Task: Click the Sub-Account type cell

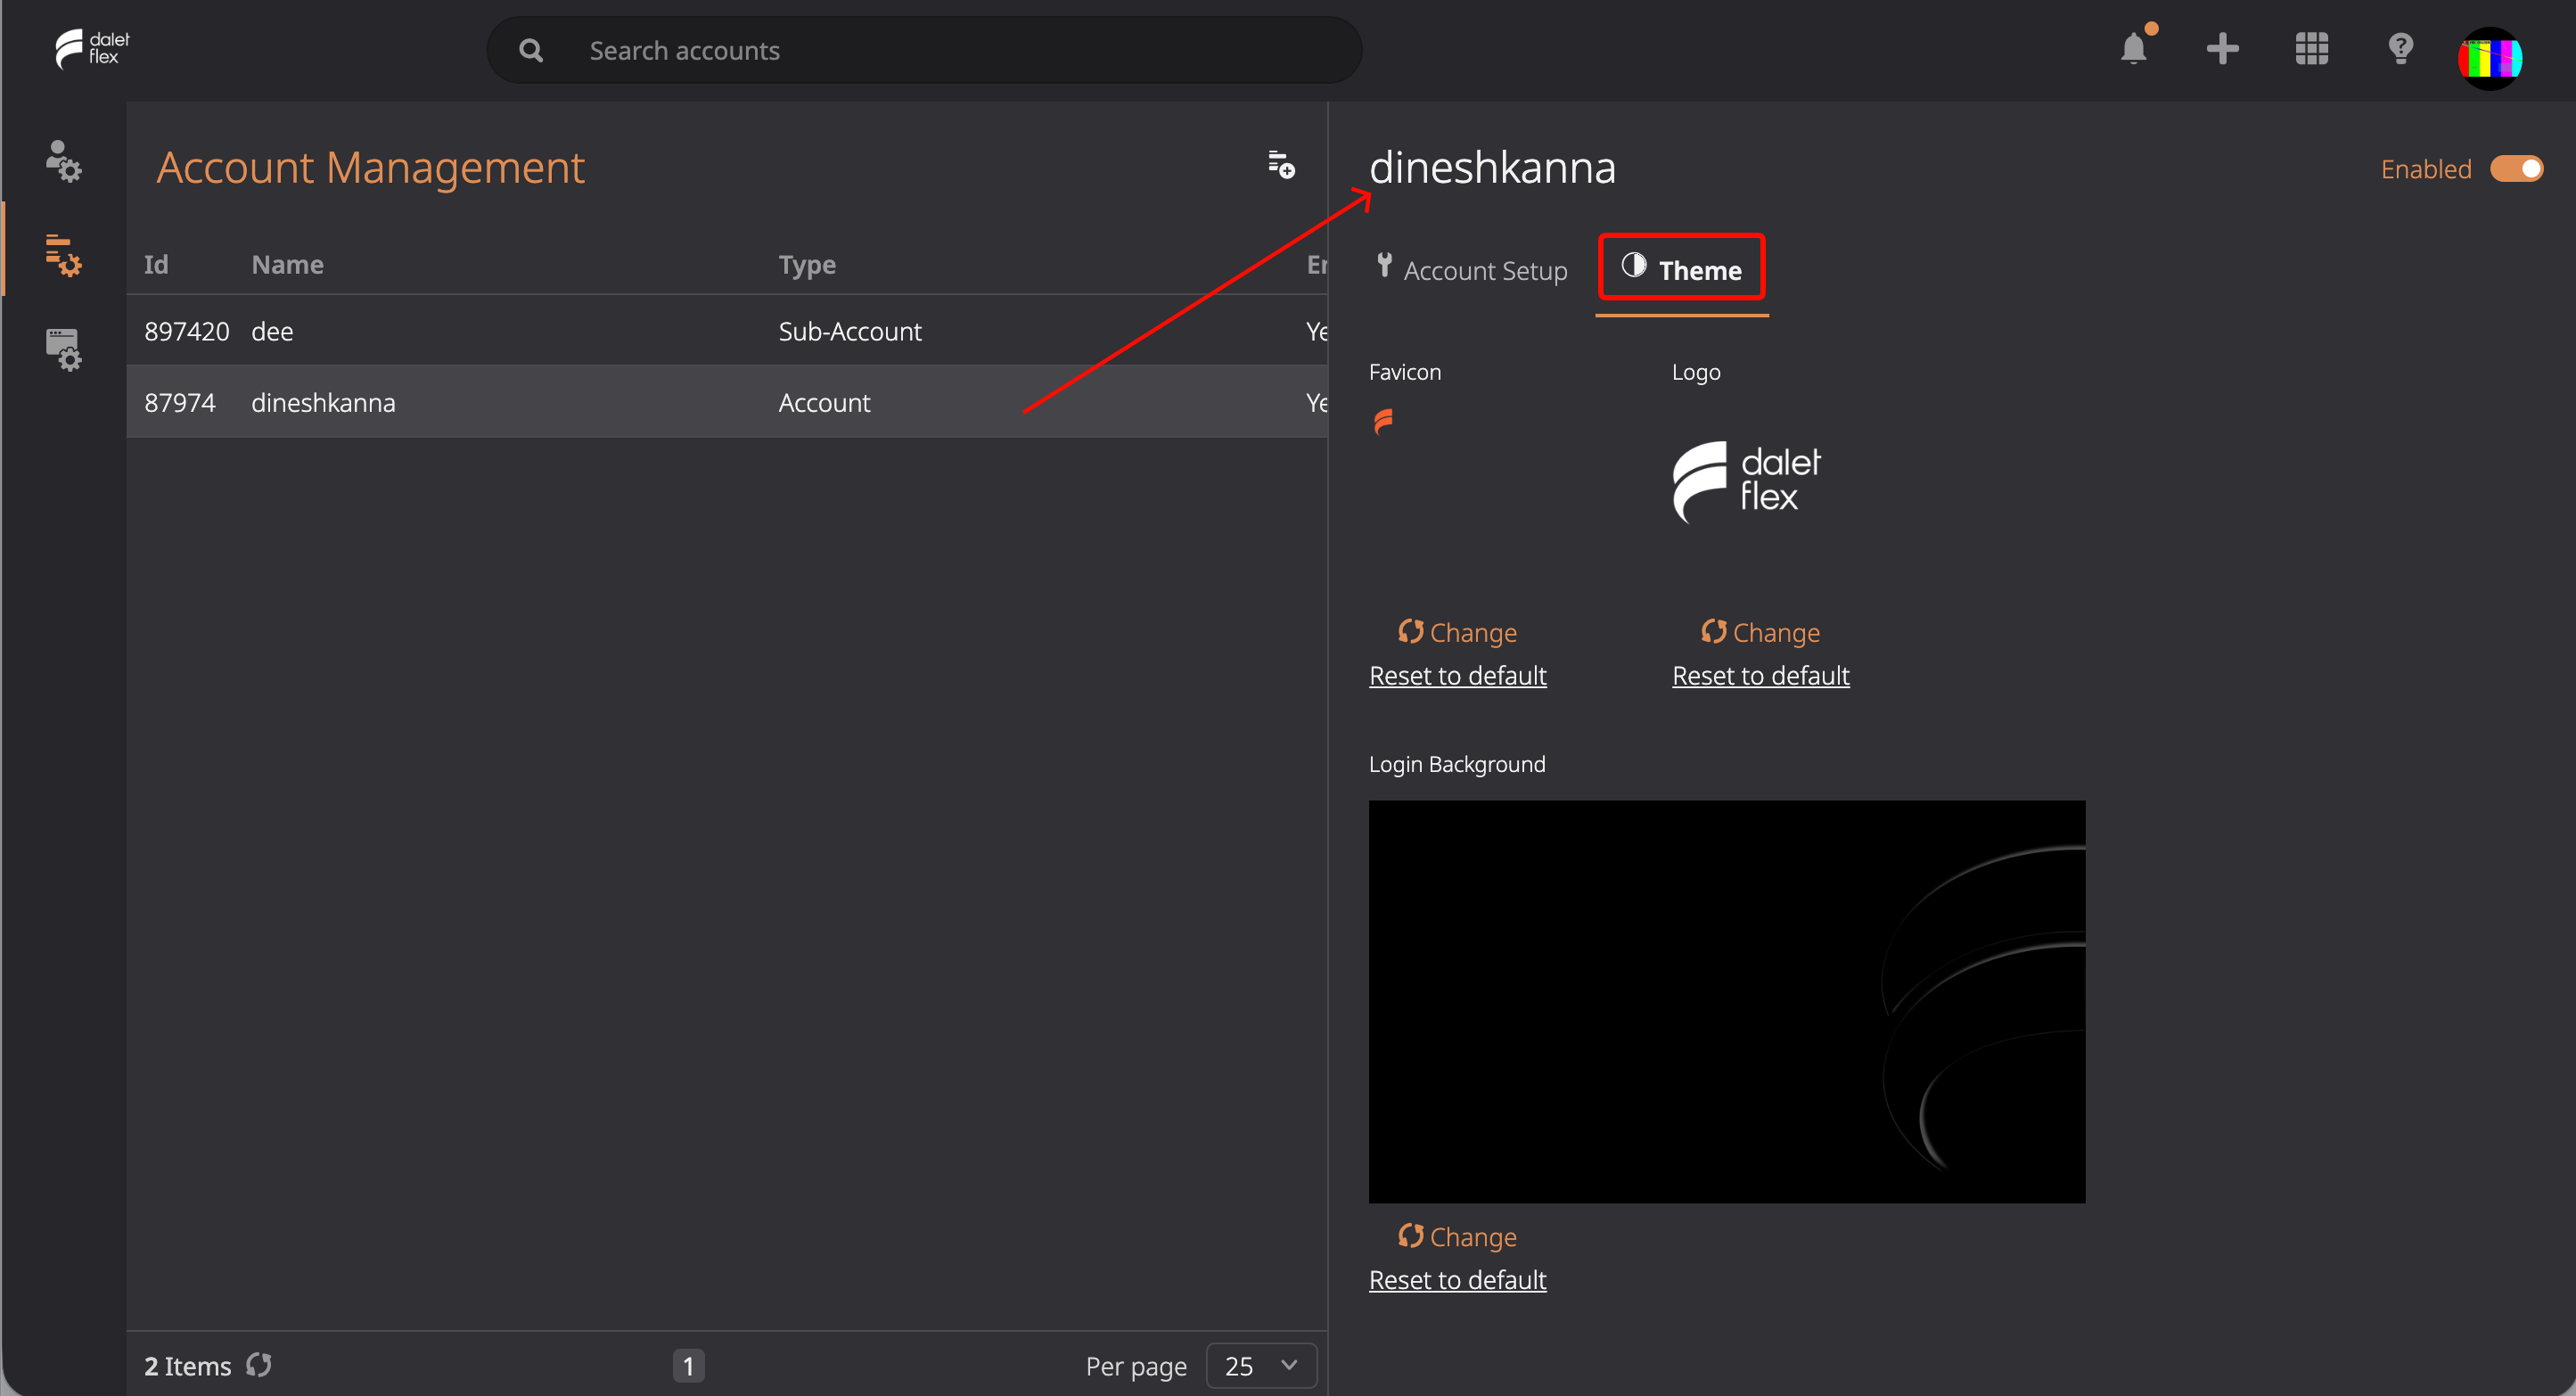Action: click(850, 331)
